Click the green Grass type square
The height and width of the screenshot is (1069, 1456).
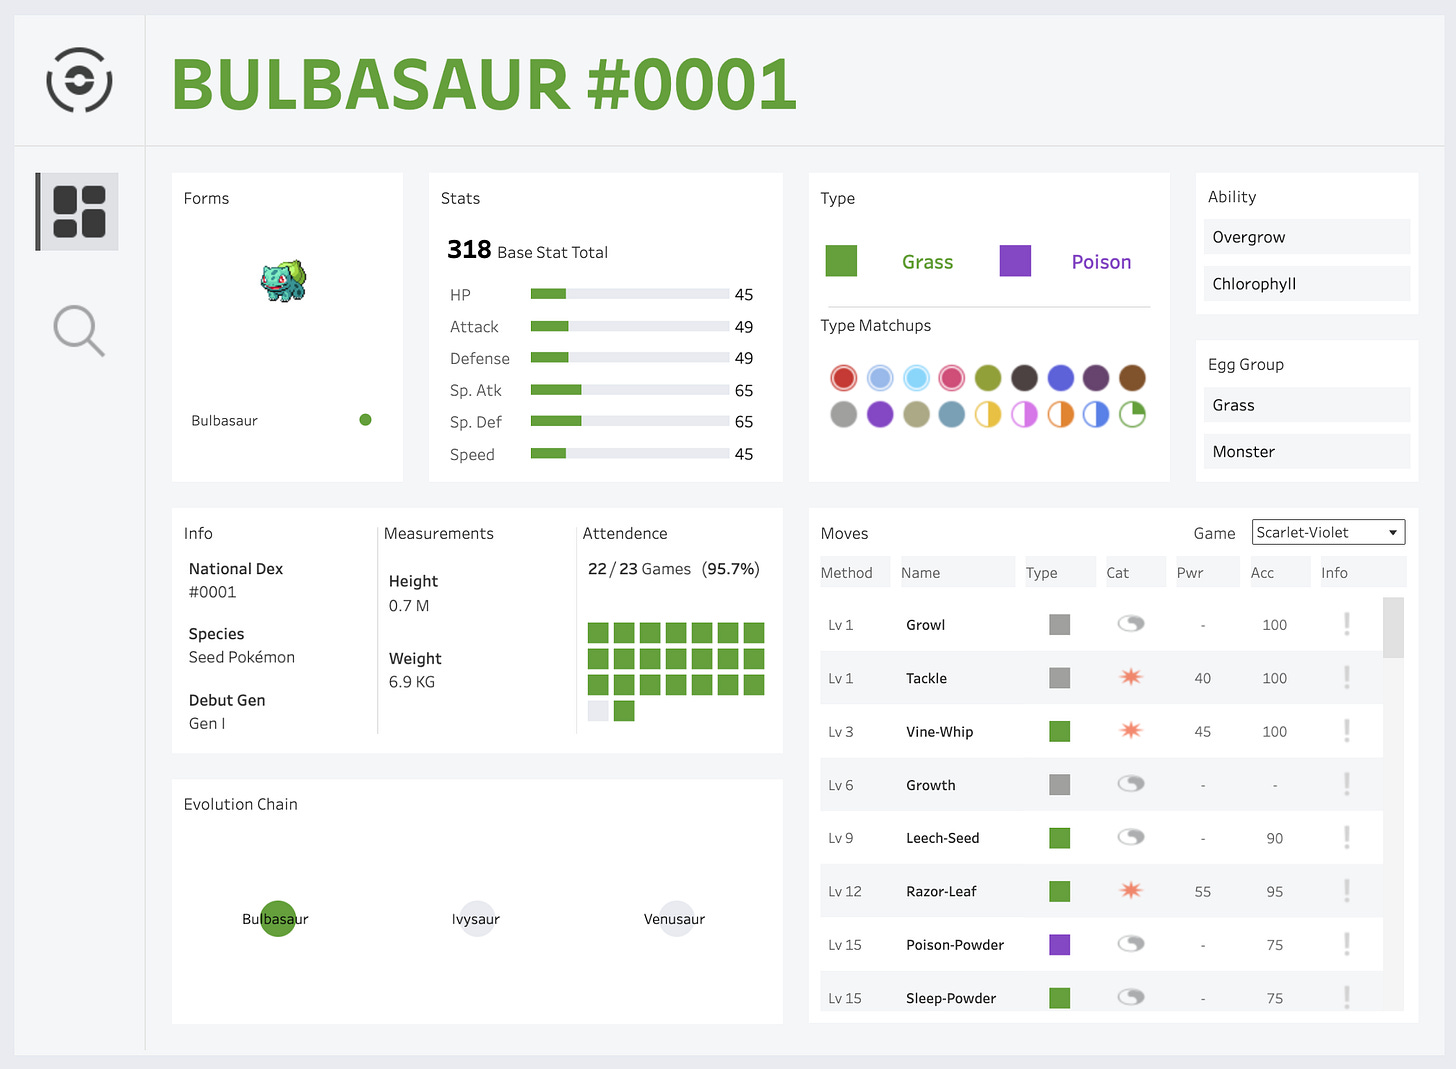[841, 261]
